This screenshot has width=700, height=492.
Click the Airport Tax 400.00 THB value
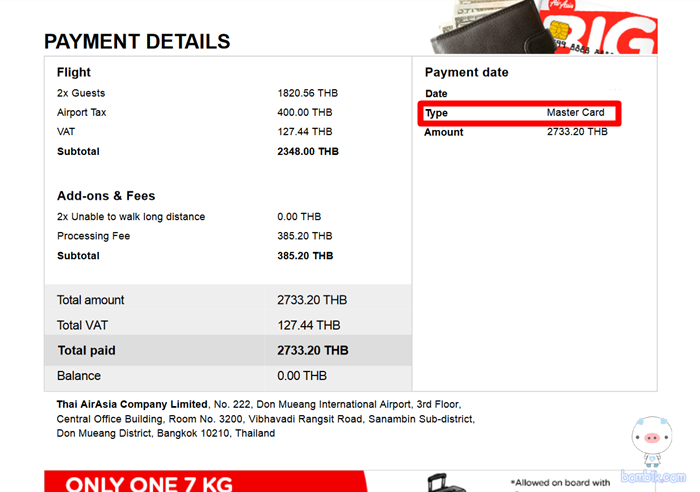click(x=304, y=113)
